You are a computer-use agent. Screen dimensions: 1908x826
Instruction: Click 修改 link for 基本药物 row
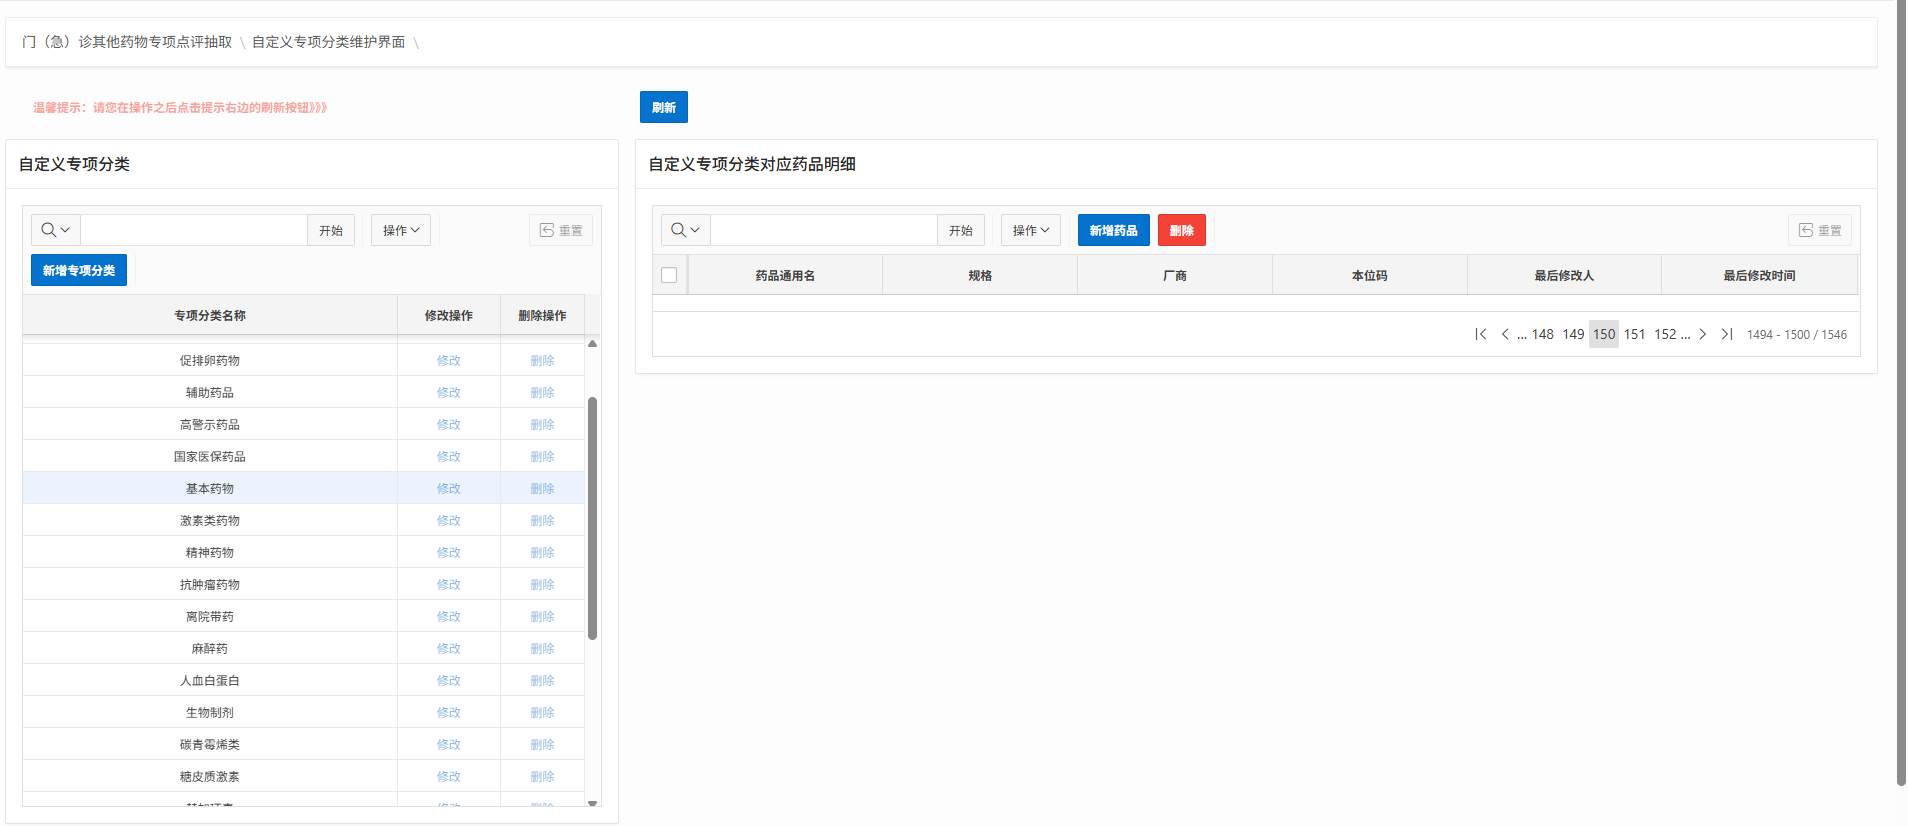tap(448, 488)
